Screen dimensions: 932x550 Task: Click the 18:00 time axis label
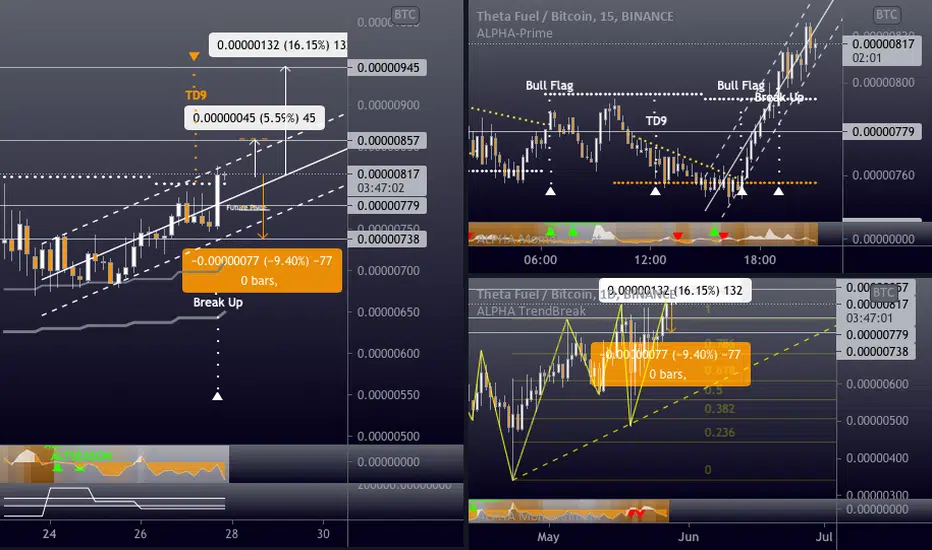760,260
